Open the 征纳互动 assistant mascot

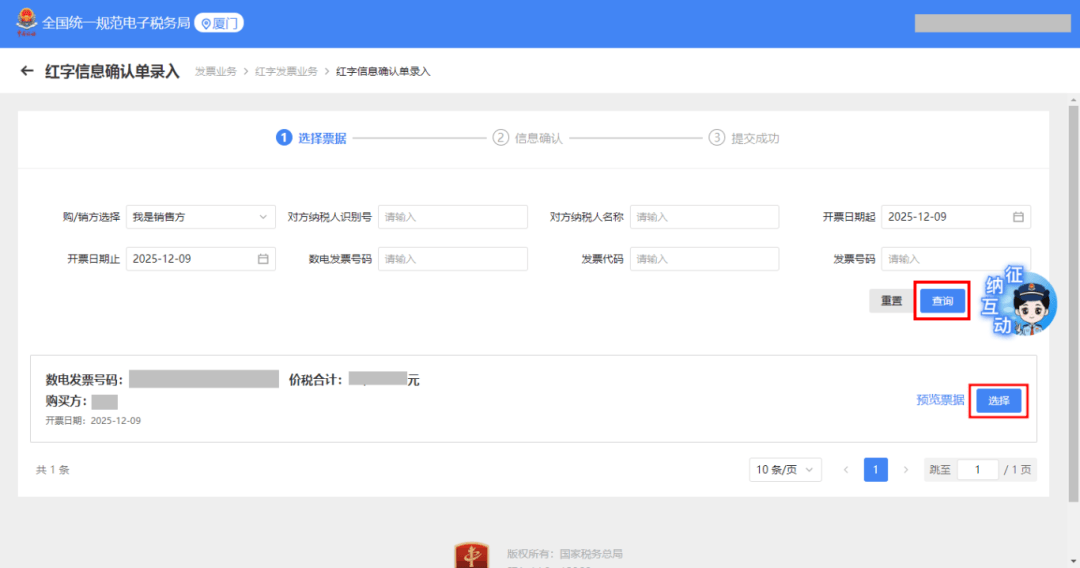(x=1020, y=304)
